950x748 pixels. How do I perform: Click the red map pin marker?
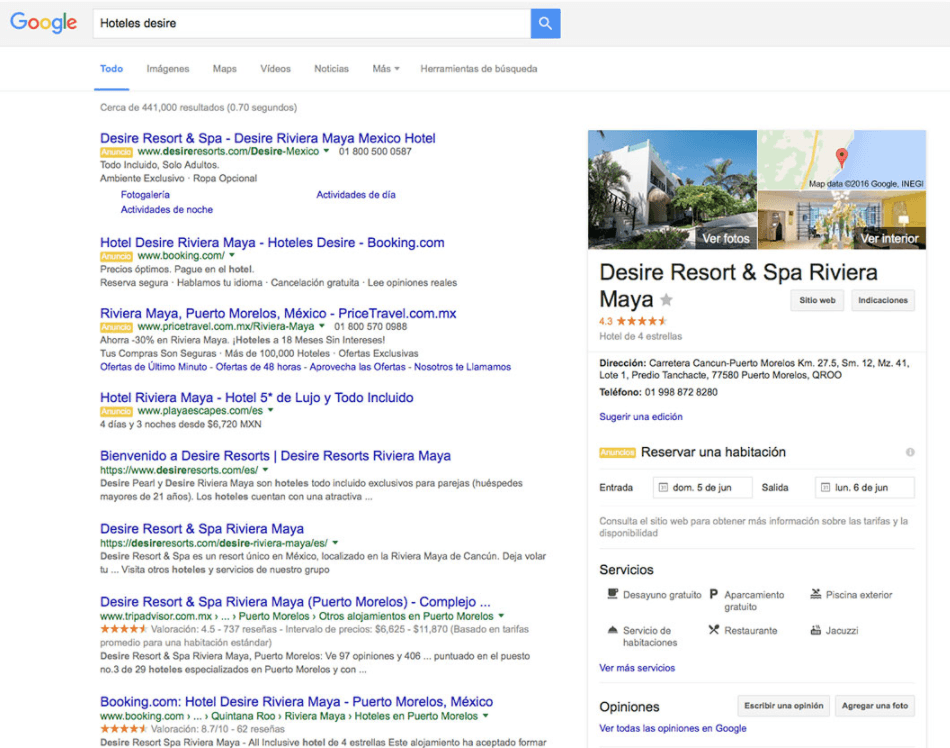coord(842,157)
